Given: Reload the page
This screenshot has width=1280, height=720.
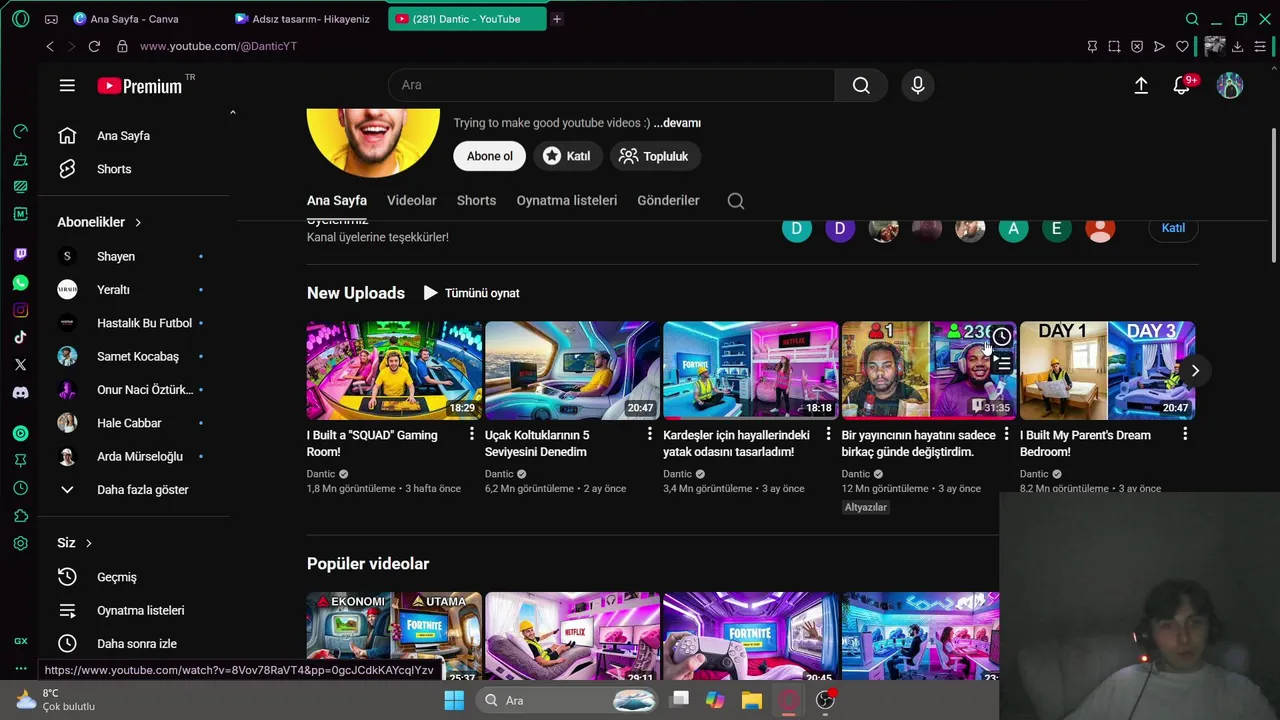Looking at the screenshot, I should pos(94,46).
